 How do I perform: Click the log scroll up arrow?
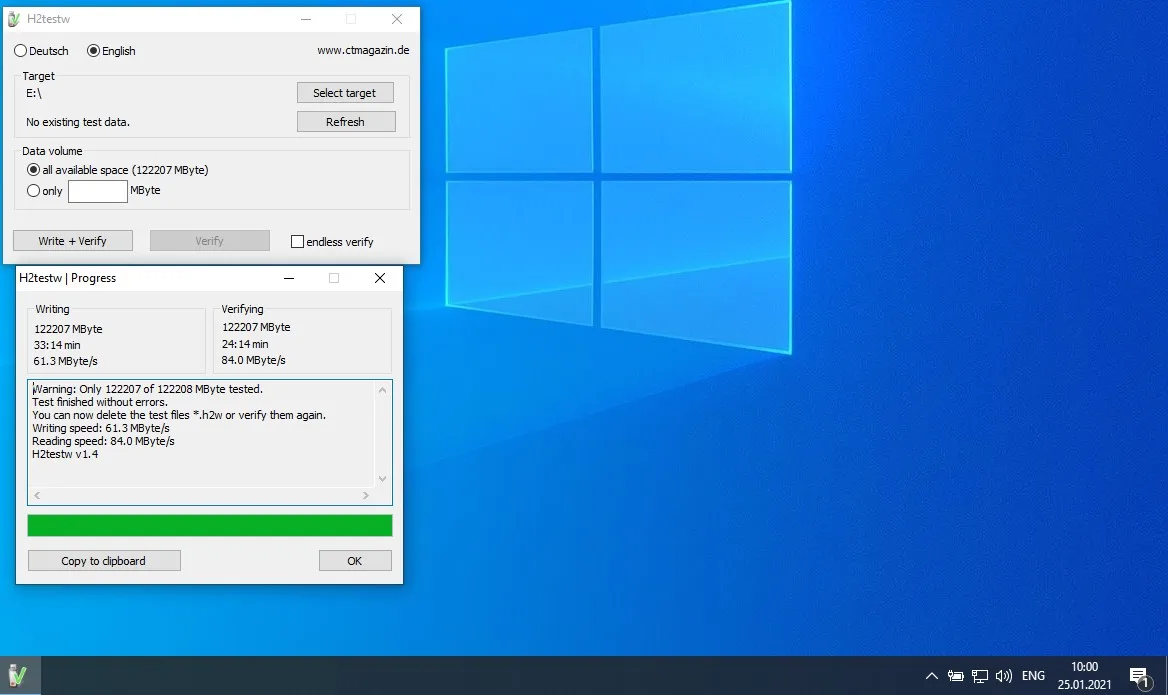point(383,390)
